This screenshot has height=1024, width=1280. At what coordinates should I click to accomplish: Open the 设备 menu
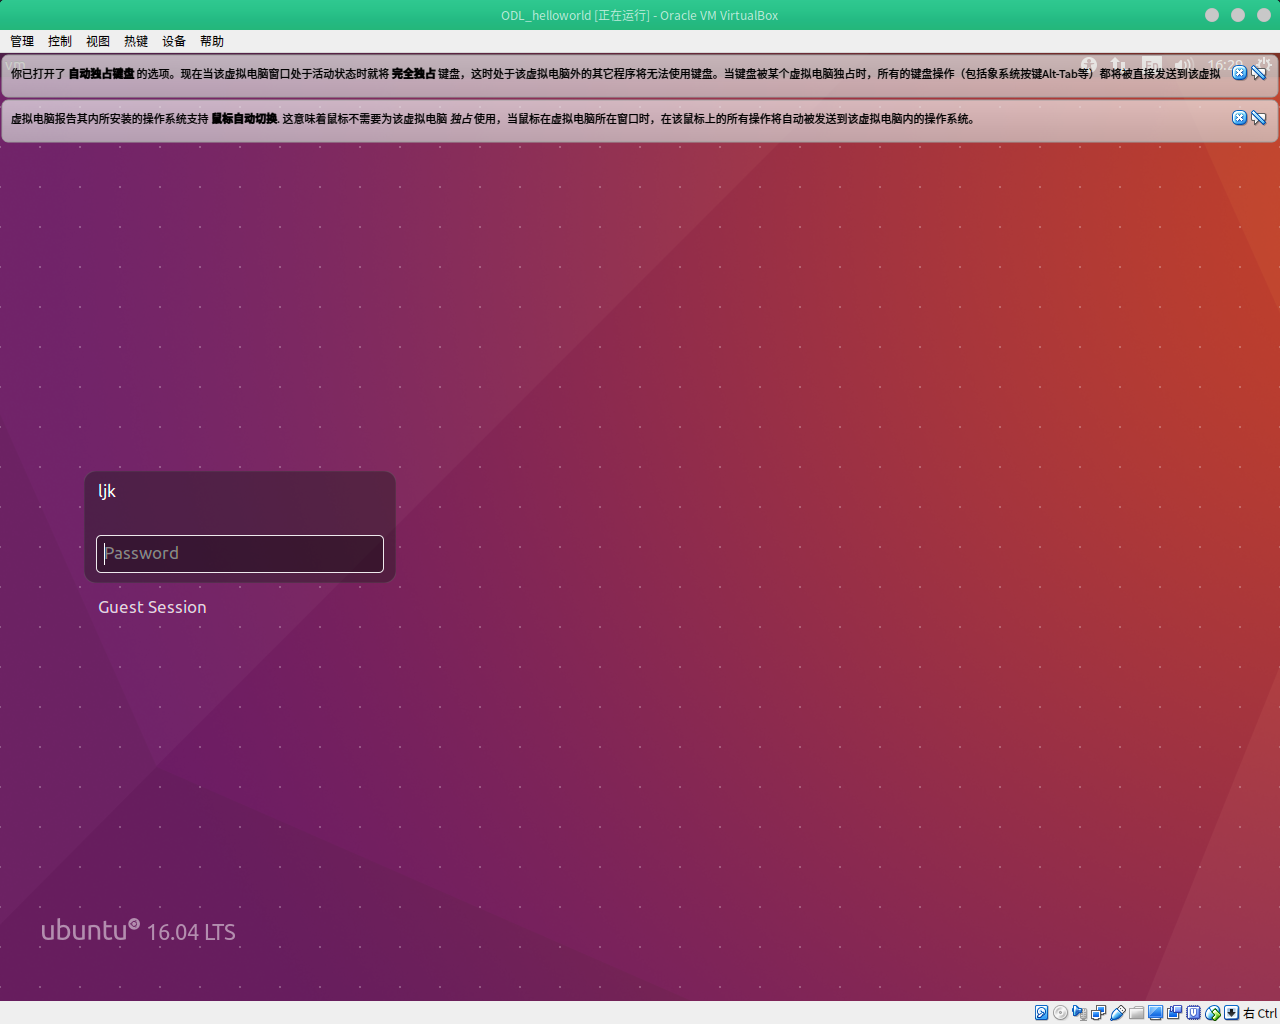tap(174, 41)
